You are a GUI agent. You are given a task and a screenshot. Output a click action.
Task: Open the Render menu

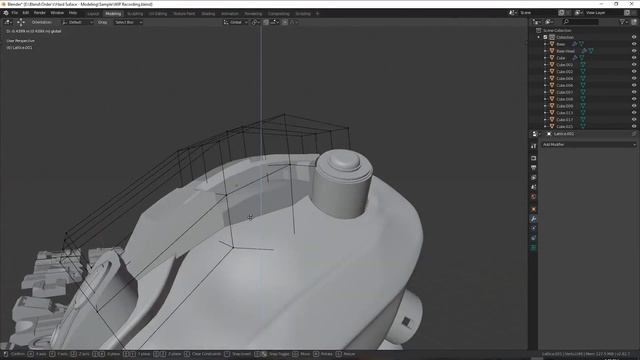click(x=40, y=13)
